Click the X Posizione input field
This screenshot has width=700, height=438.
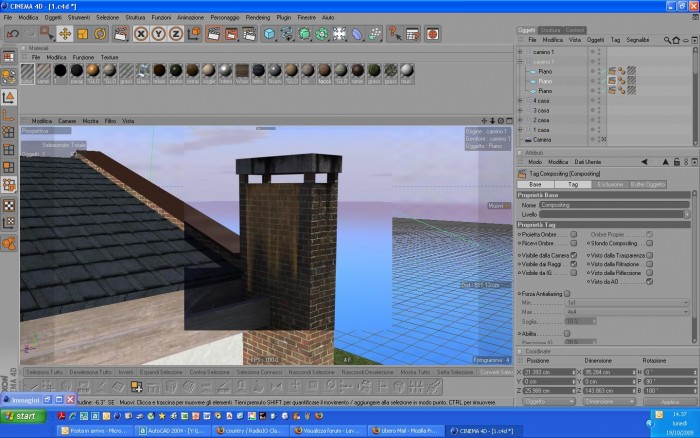[x=549, y=372]
